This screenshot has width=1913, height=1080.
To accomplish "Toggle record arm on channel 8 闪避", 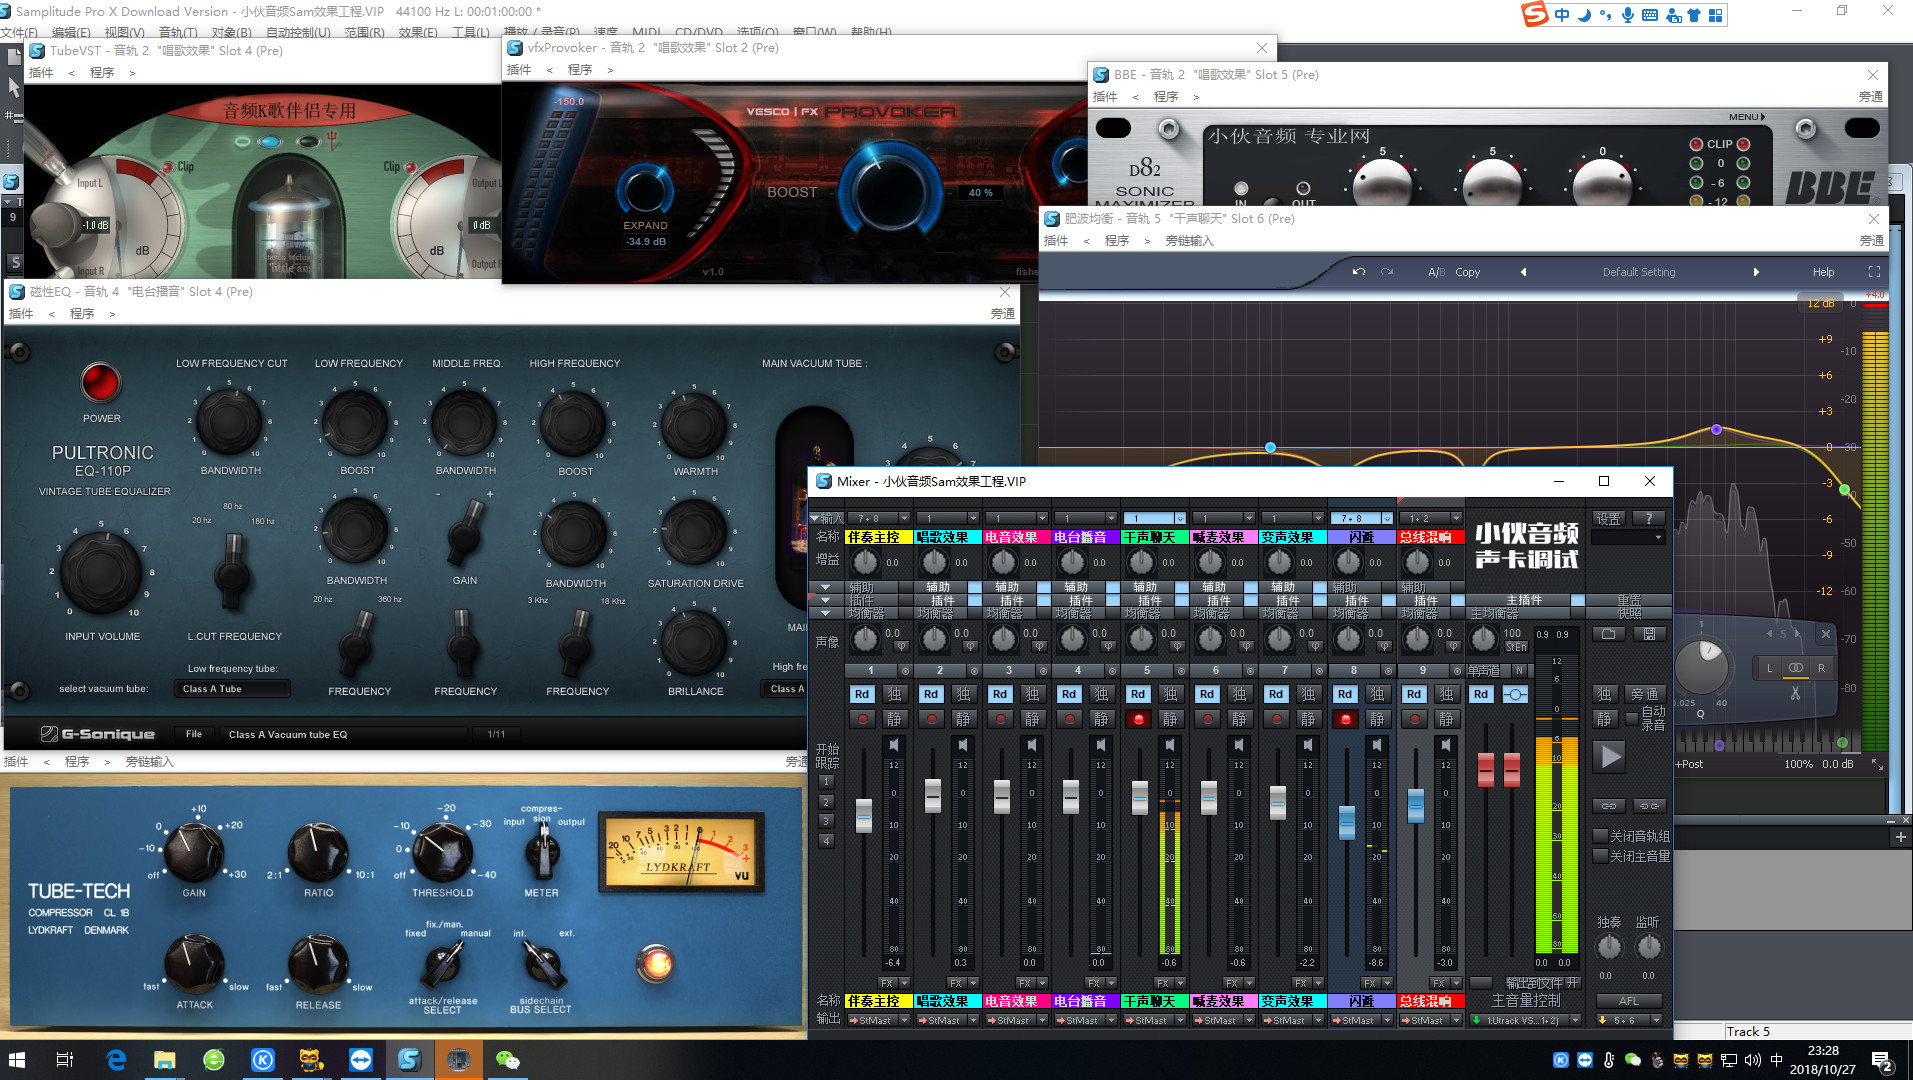I will (x=1345, y=719).
